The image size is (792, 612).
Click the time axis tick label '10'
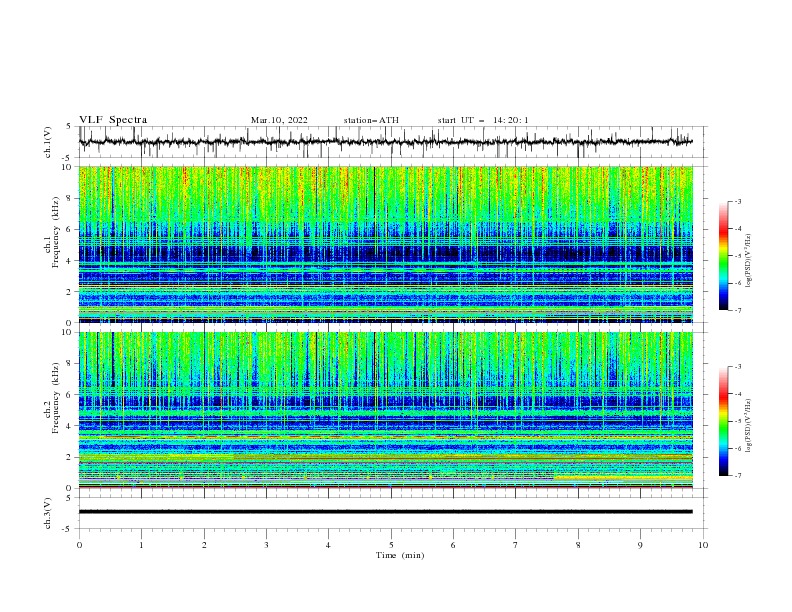click(703, 545)
